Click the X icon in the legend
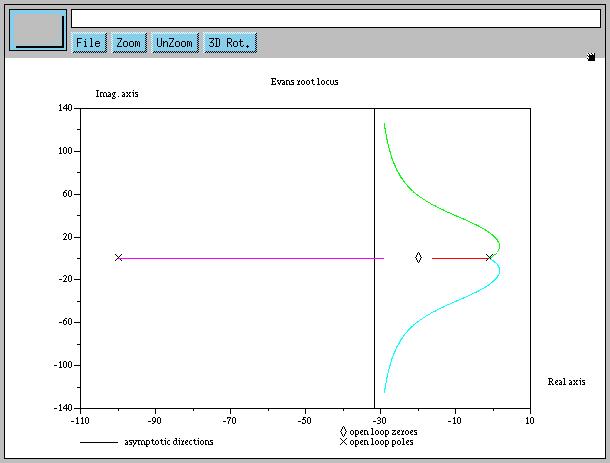 343,441
